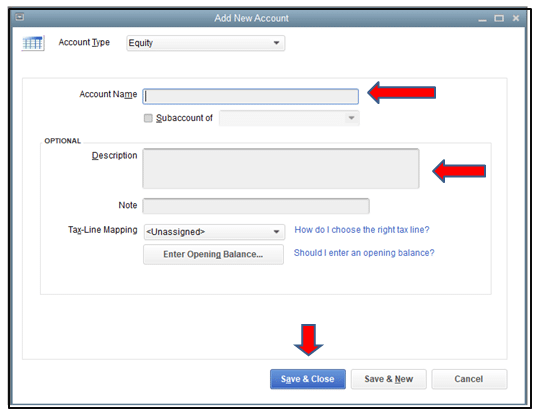The image size is (539, 417).
Task: Enable the Subaccount of checkbox
Action: pos(148,118)
